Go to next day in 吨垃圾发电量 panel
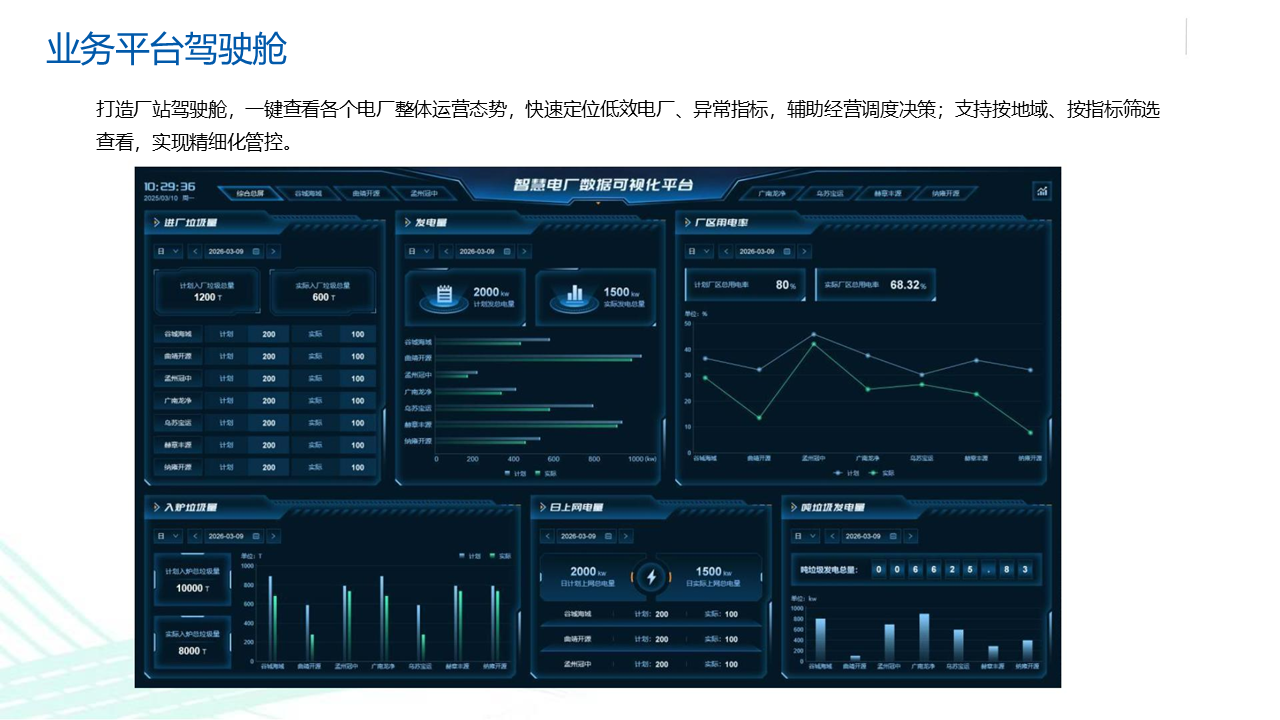Image resolution: width=1280 pixels, height=720 pixels. pyautogui.click(x=911, y=536)
